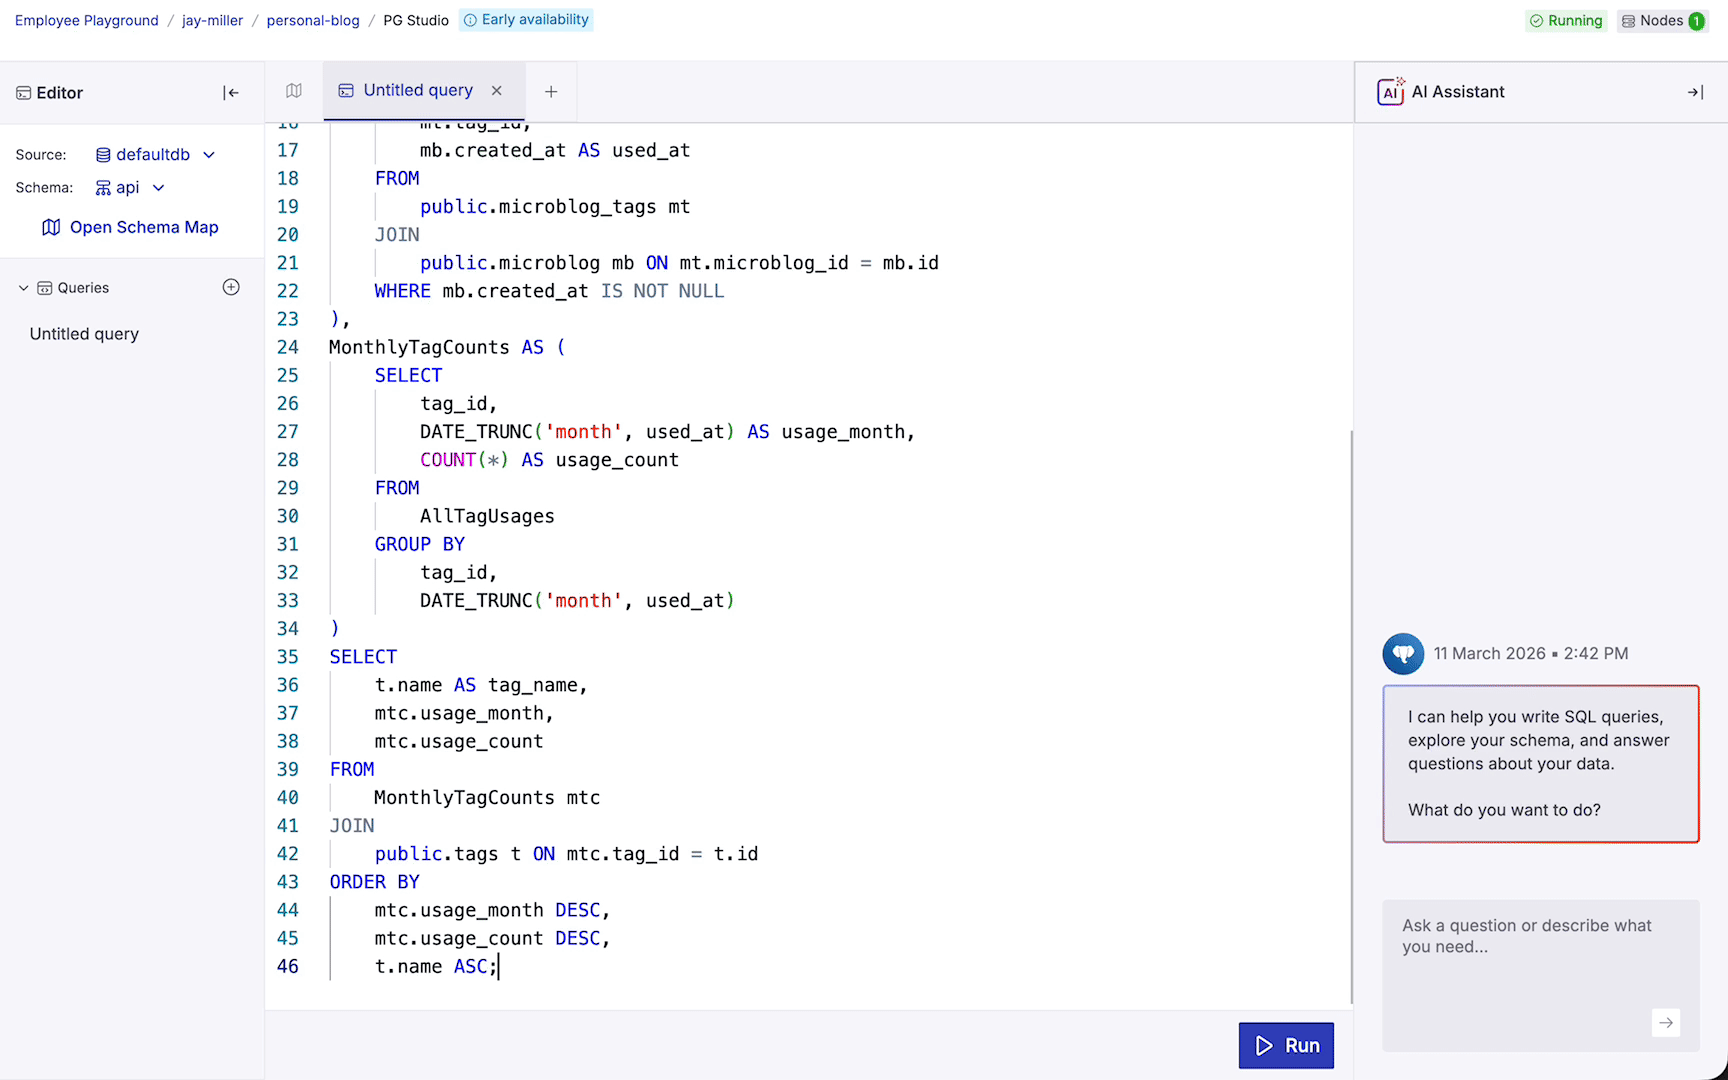Click the Running status indicator
1728x1080 pixels.
tap(1566, 21)
